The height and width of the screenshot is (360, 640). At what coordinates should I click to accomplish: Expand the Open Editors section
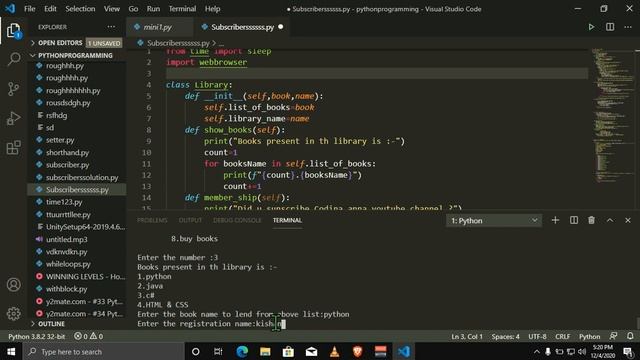click(x=76, y=43)
